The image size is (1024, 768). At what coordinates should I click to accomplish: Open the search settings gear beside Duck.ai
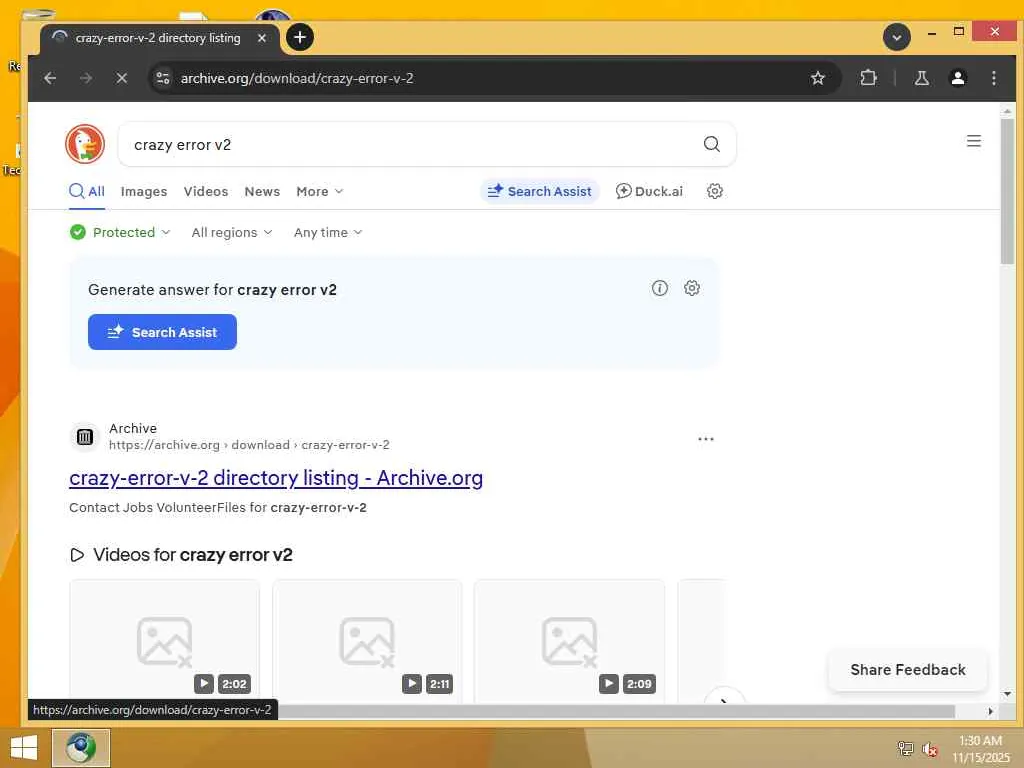pyautogui.click(x=715, y=191)
